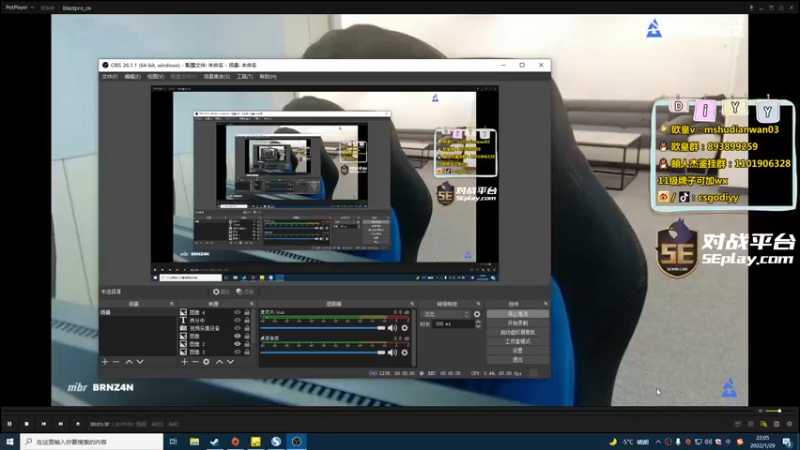This screenshot has width=800, height=450.
Task: Open the 文件(F) menu in OBS
Action: point(110,77)
